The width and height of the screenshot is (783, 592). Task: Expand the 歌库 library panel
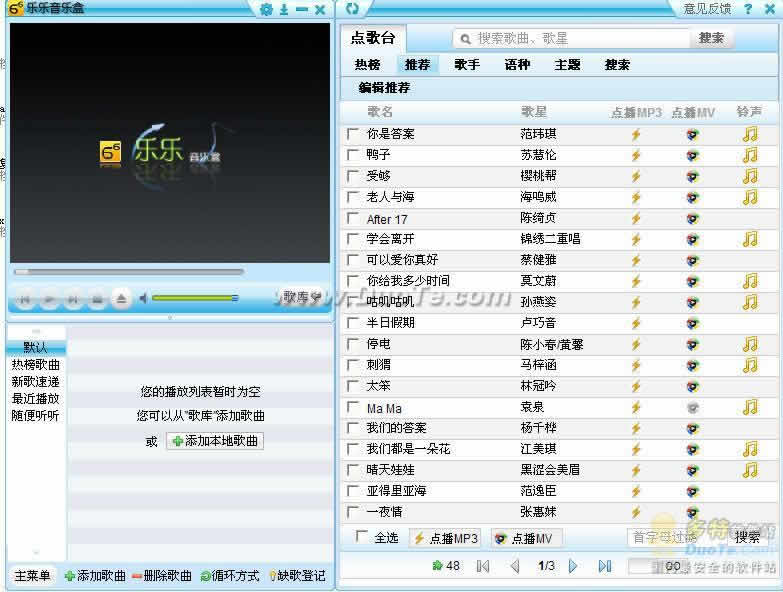click(x=300, y=297)
